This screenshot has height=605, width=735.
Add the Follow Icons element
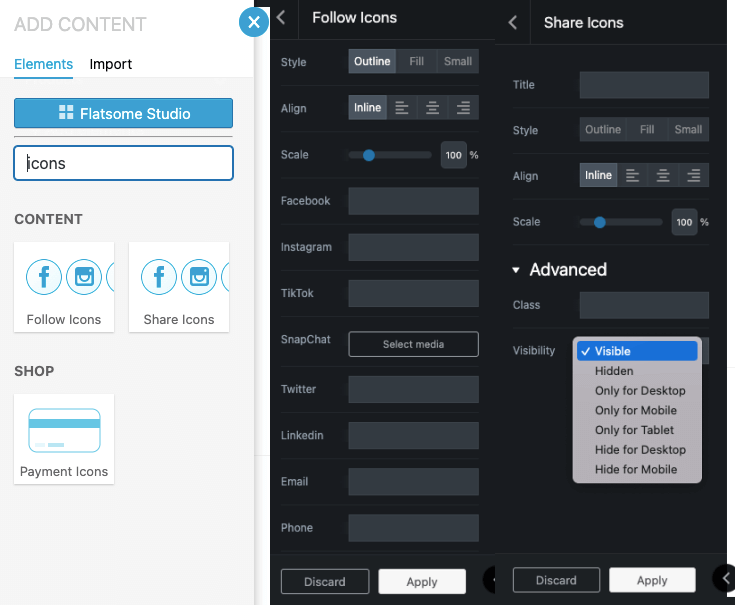click(x=64, y=287)
